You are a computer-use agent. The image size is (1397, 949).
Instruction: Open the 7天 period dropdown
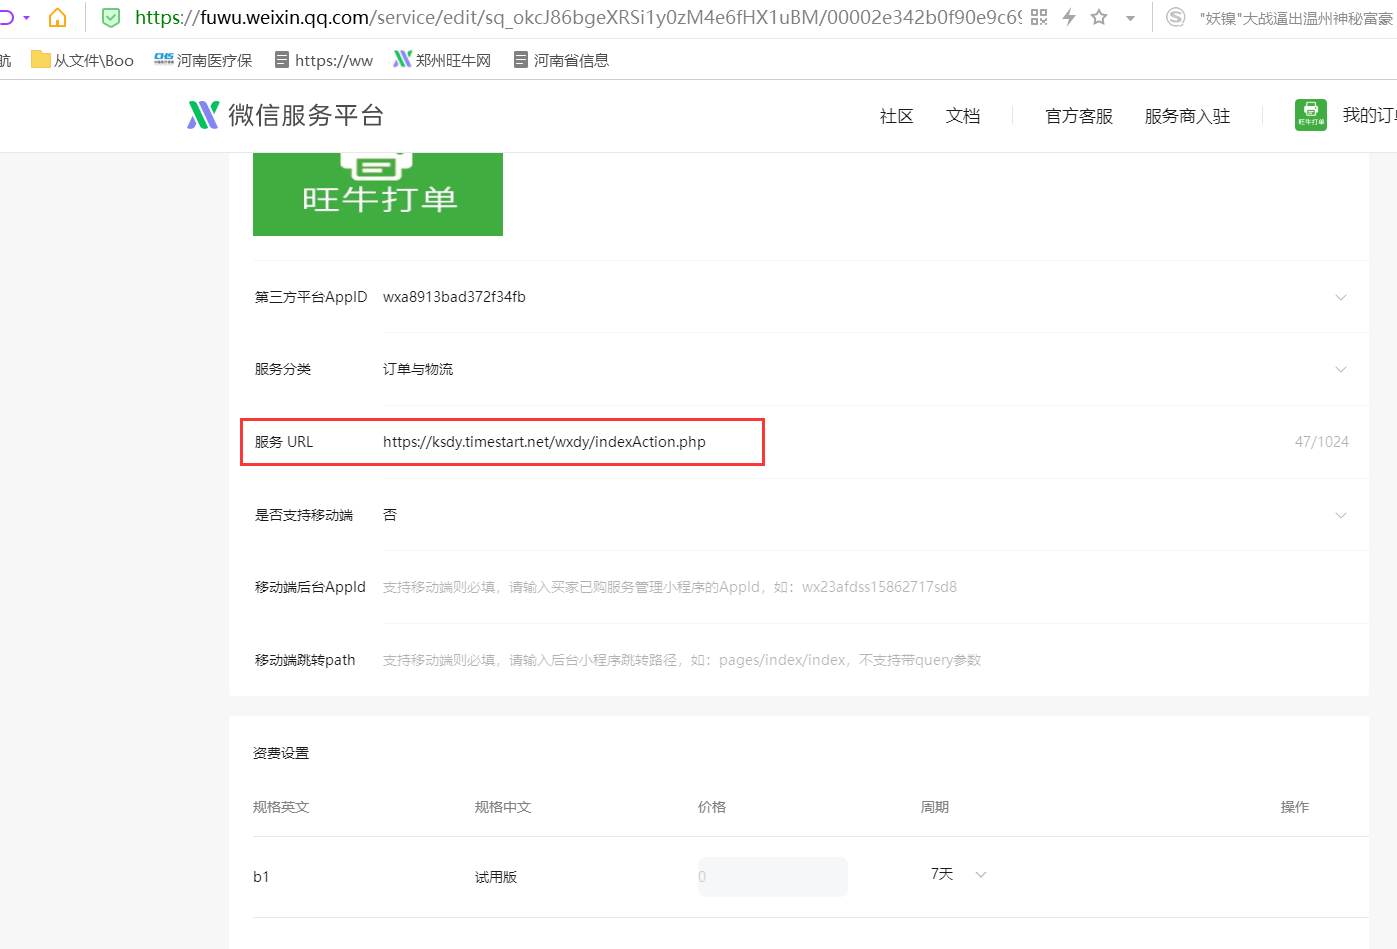(958, 874)
